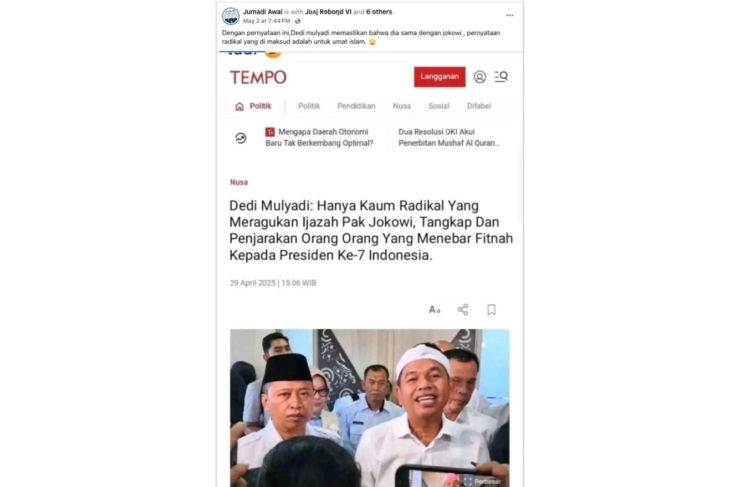This screenshot has width=730, height=487.
Task: Open 'Mengapa Daerah Otonomi Baru' trending article
Action: 319,138
